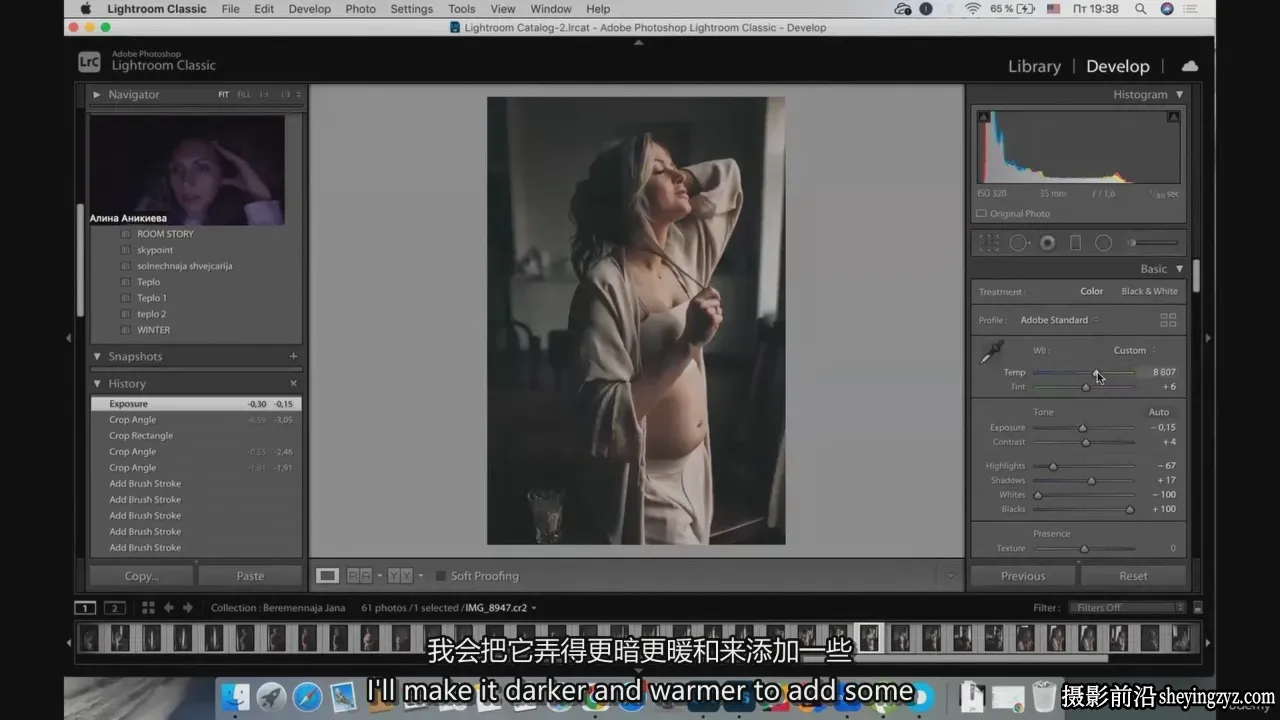Adjust the Shadows slider handle
1280x720 pixels.
(1091, 481)
